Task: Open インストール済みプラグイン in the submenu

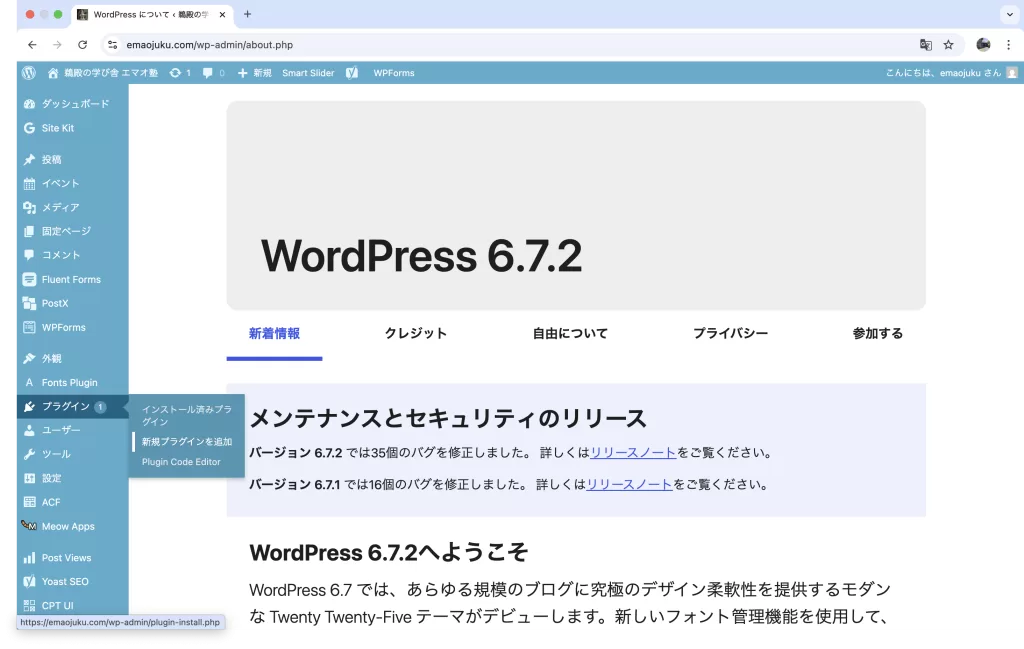Action: click(x=187, y=415)
